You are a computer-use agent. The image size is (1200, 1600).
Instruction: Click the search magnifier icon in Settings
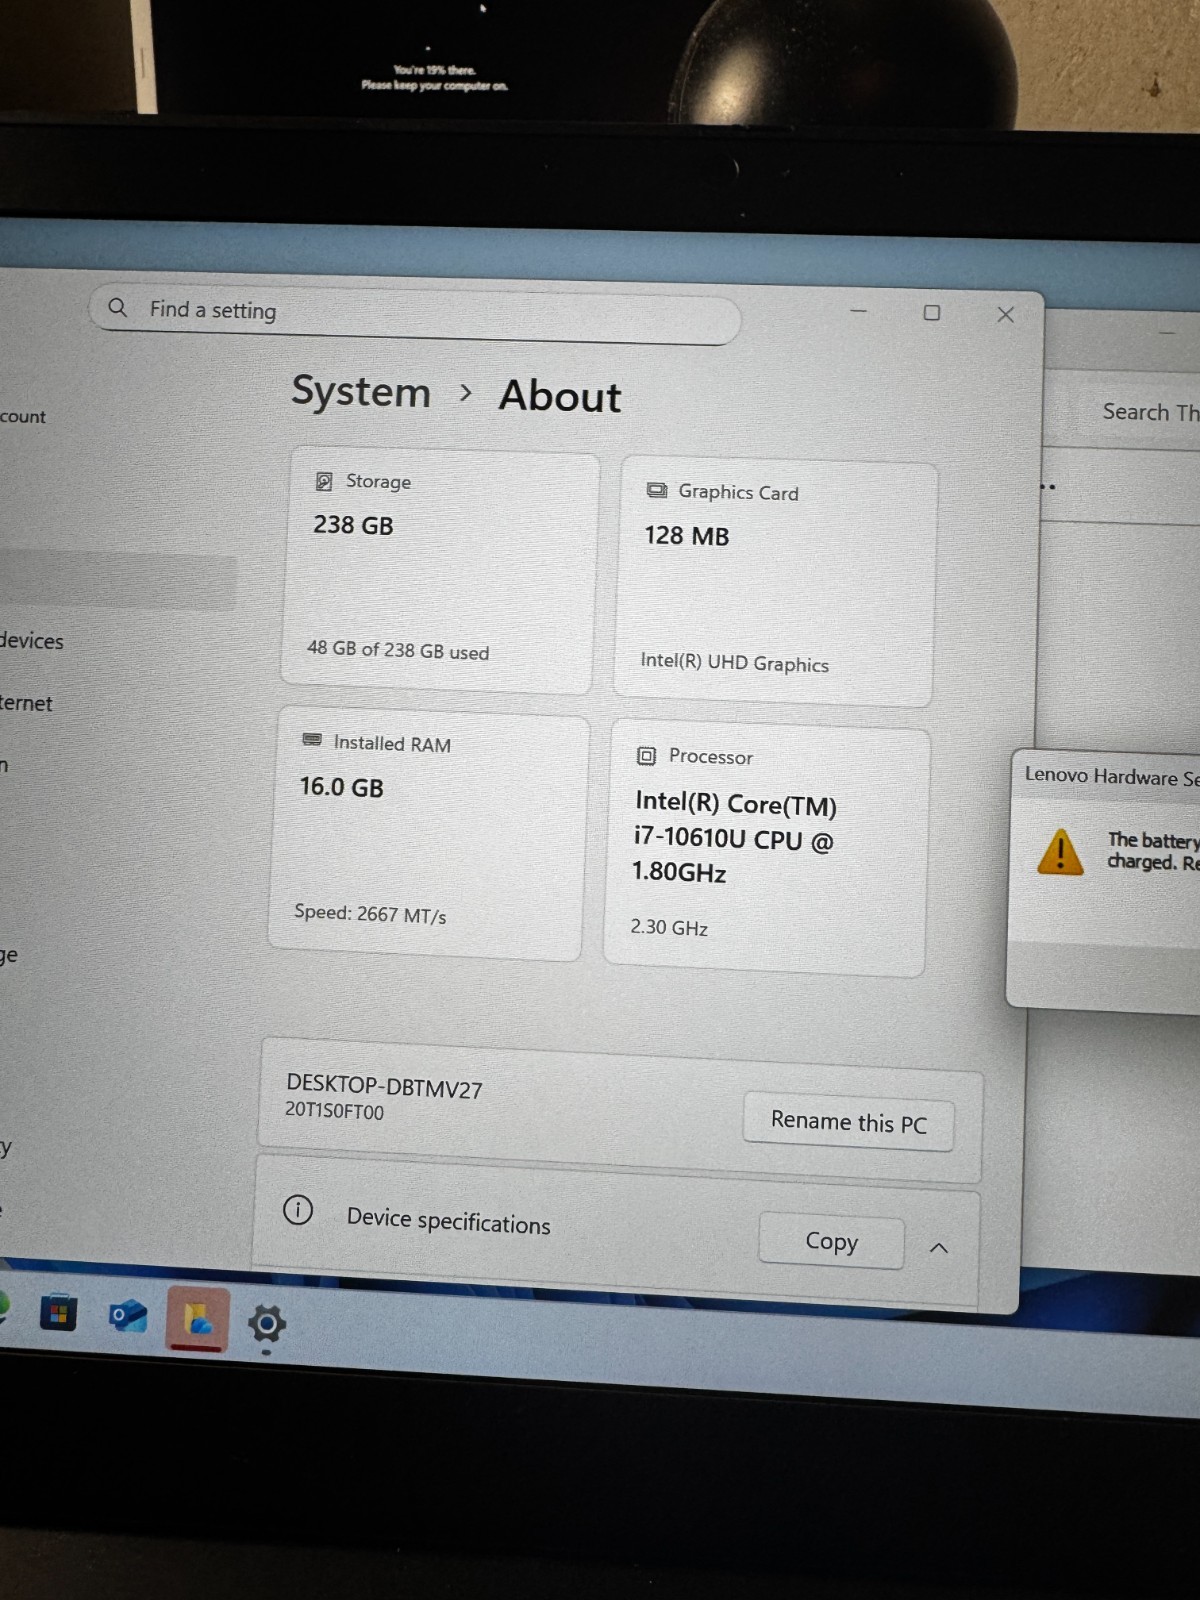click(x=118, y=307)
